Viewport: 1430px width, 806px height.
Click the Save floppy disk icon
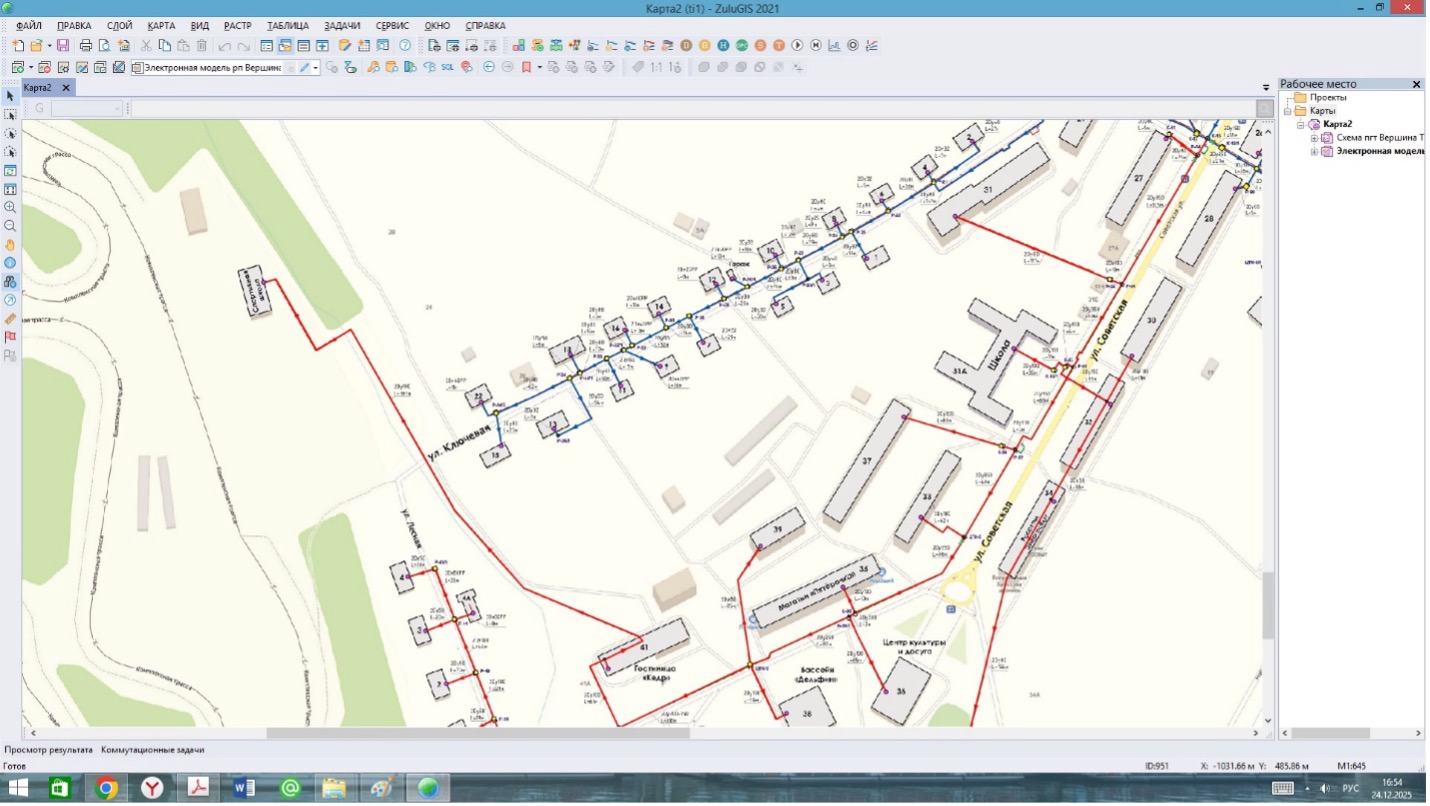[63, 46]
